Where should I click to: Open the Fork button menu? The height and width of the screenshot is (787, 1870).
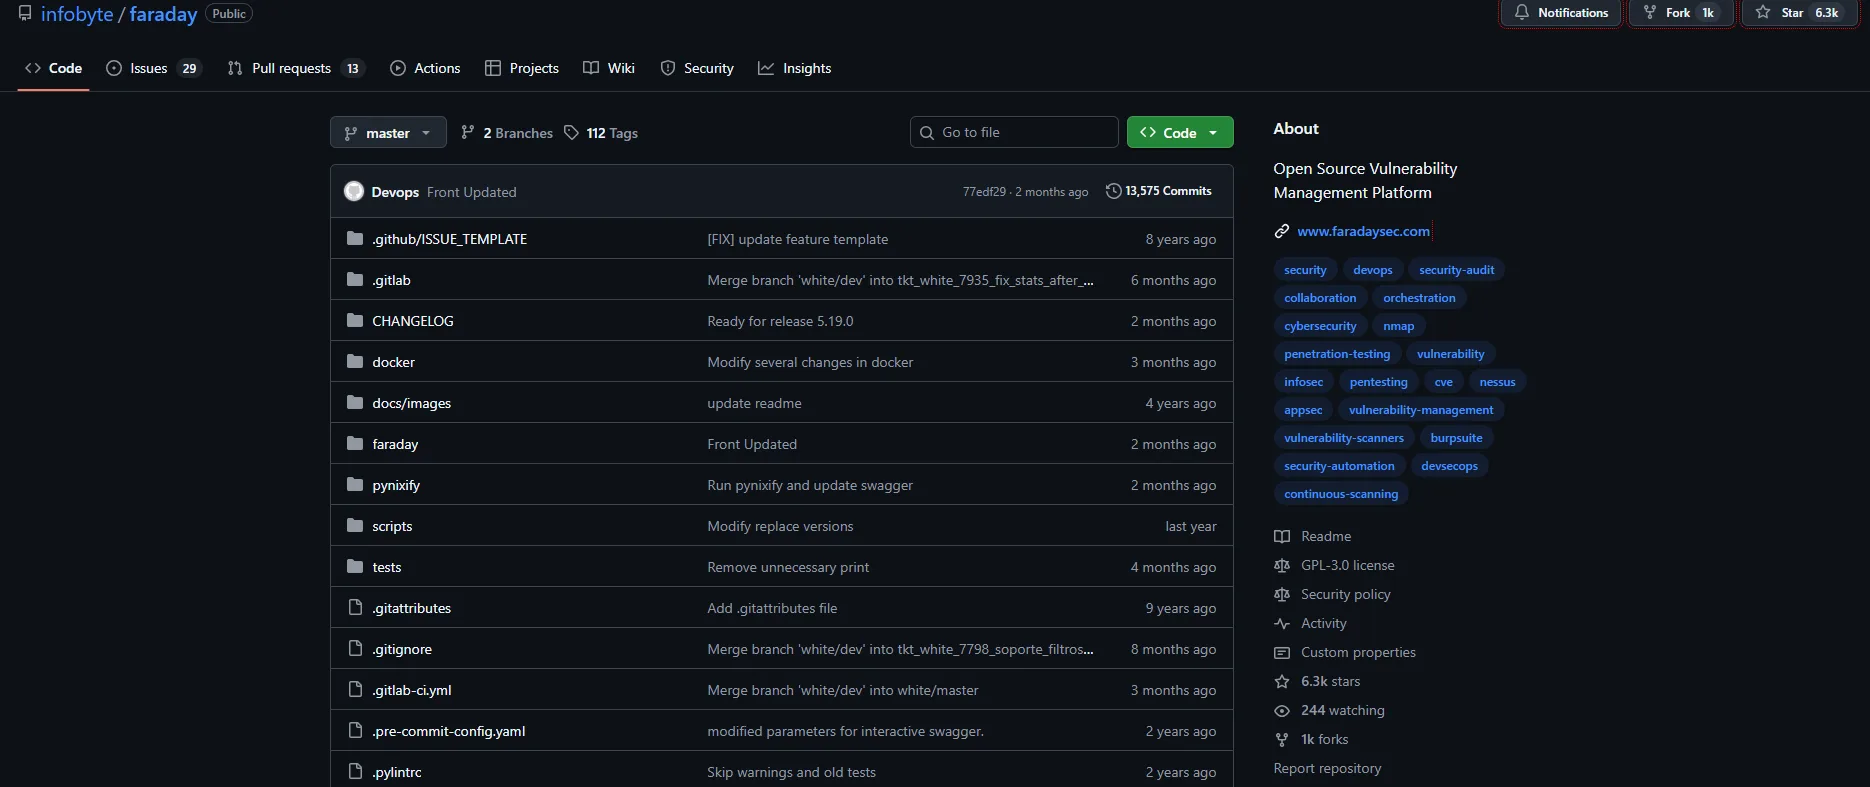[1680, 13]
